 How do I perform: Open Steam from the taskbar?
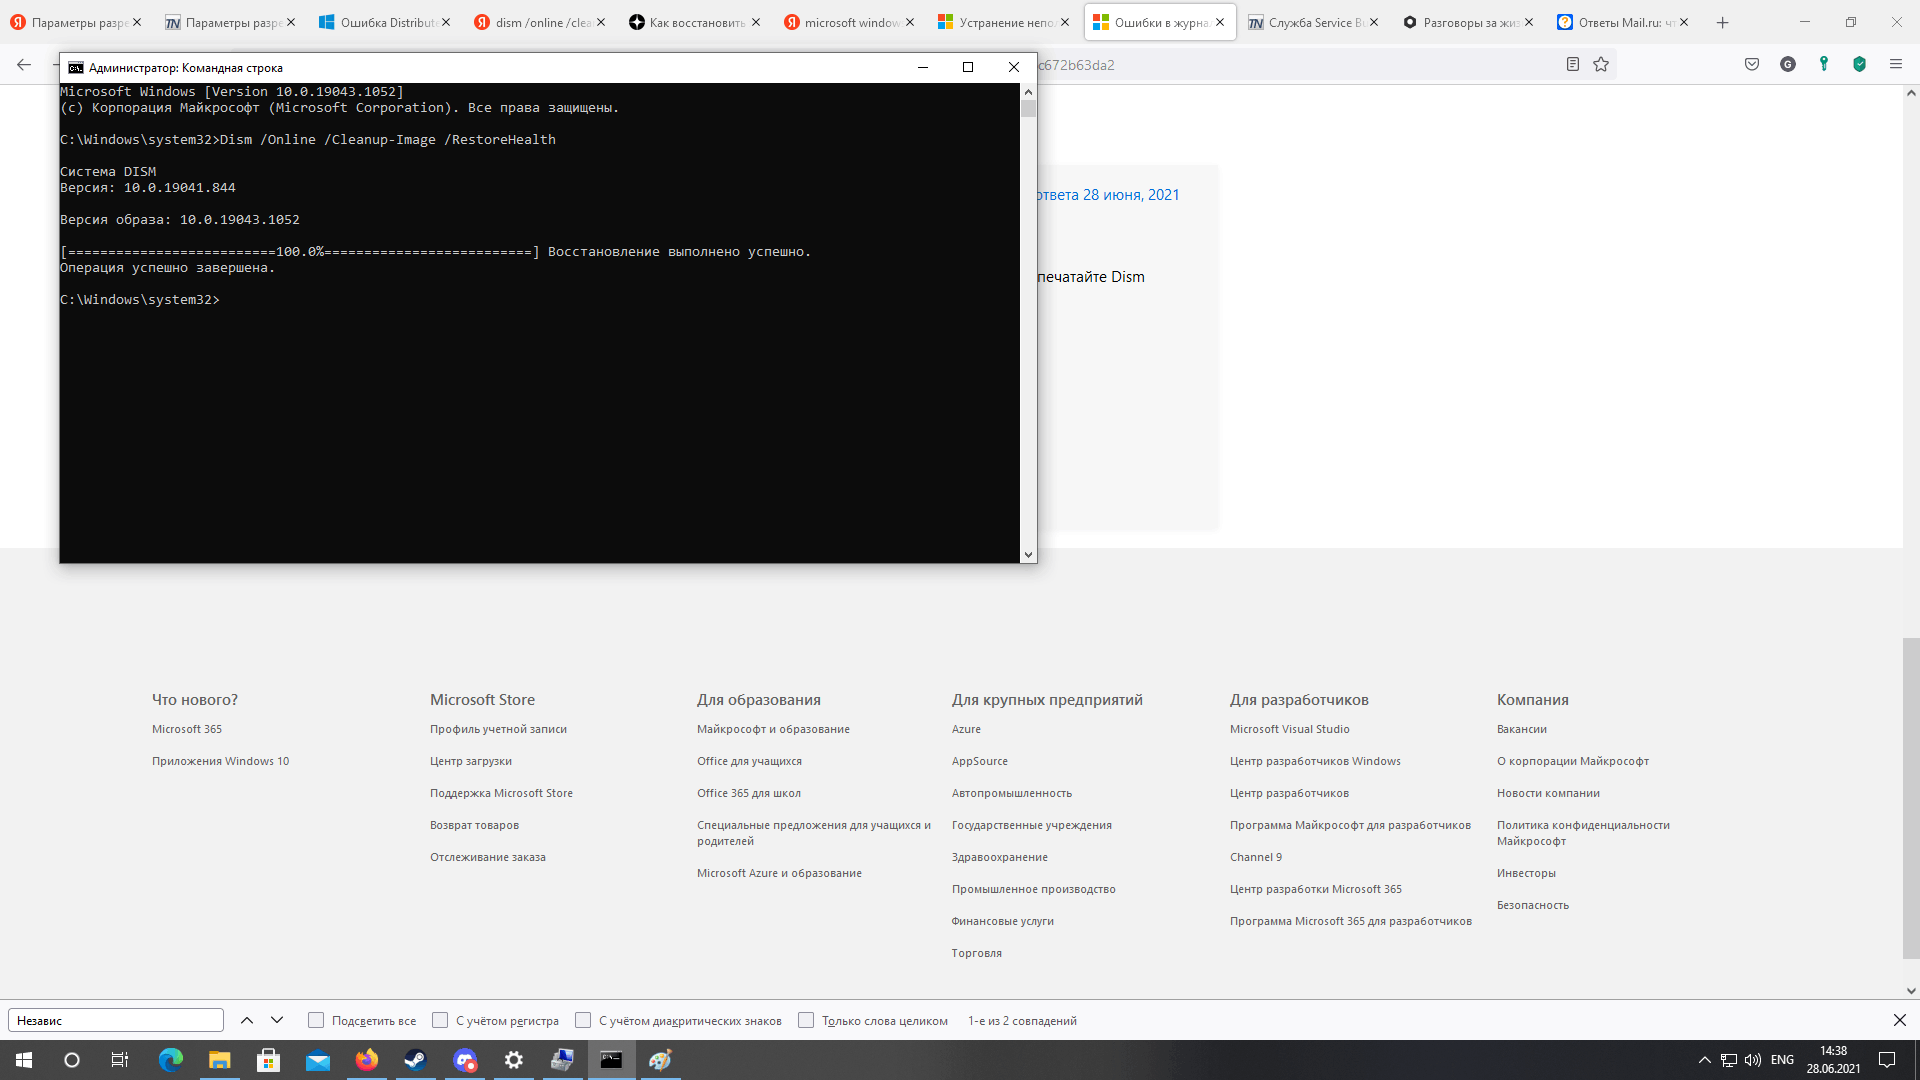[x=415, y=1060]
